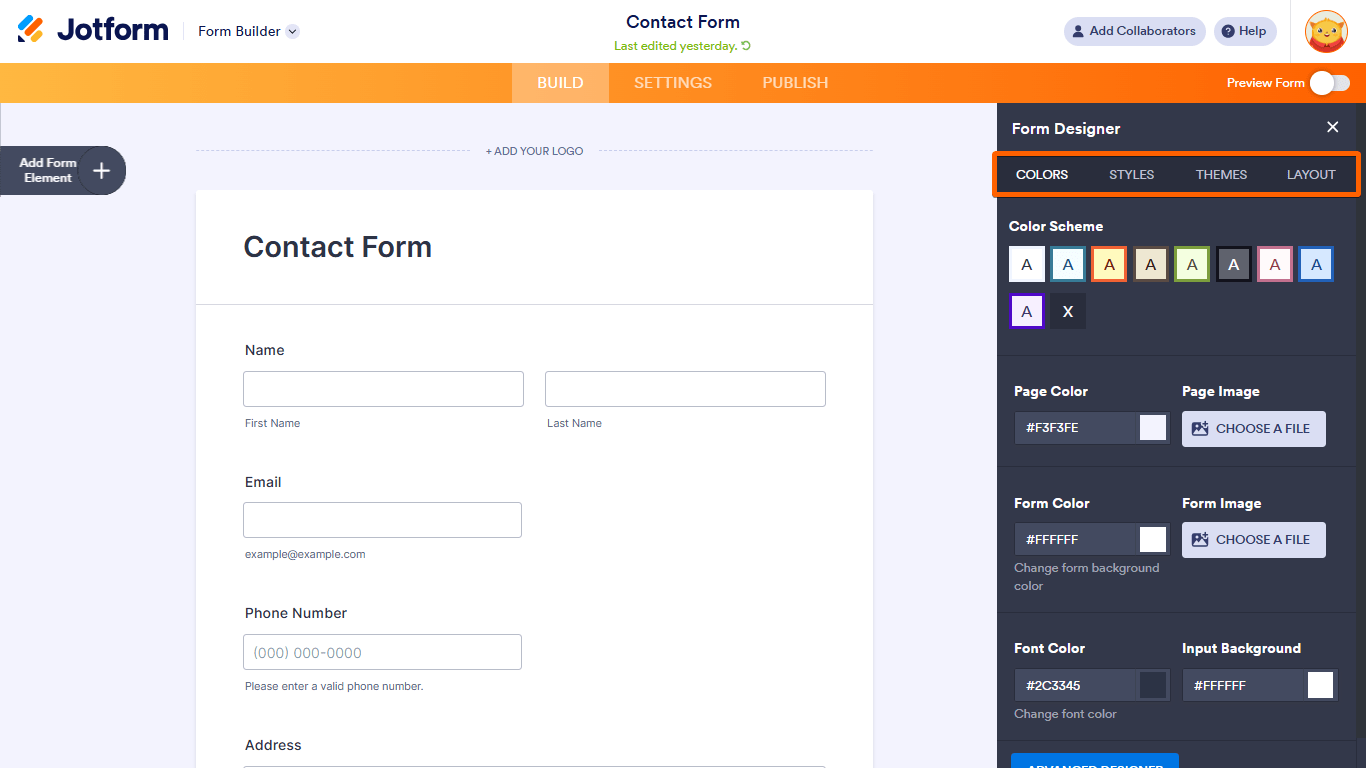Switch to the STYLES tab
The height and width of the screenshot is (768, 1366).
click(1131, 174)
